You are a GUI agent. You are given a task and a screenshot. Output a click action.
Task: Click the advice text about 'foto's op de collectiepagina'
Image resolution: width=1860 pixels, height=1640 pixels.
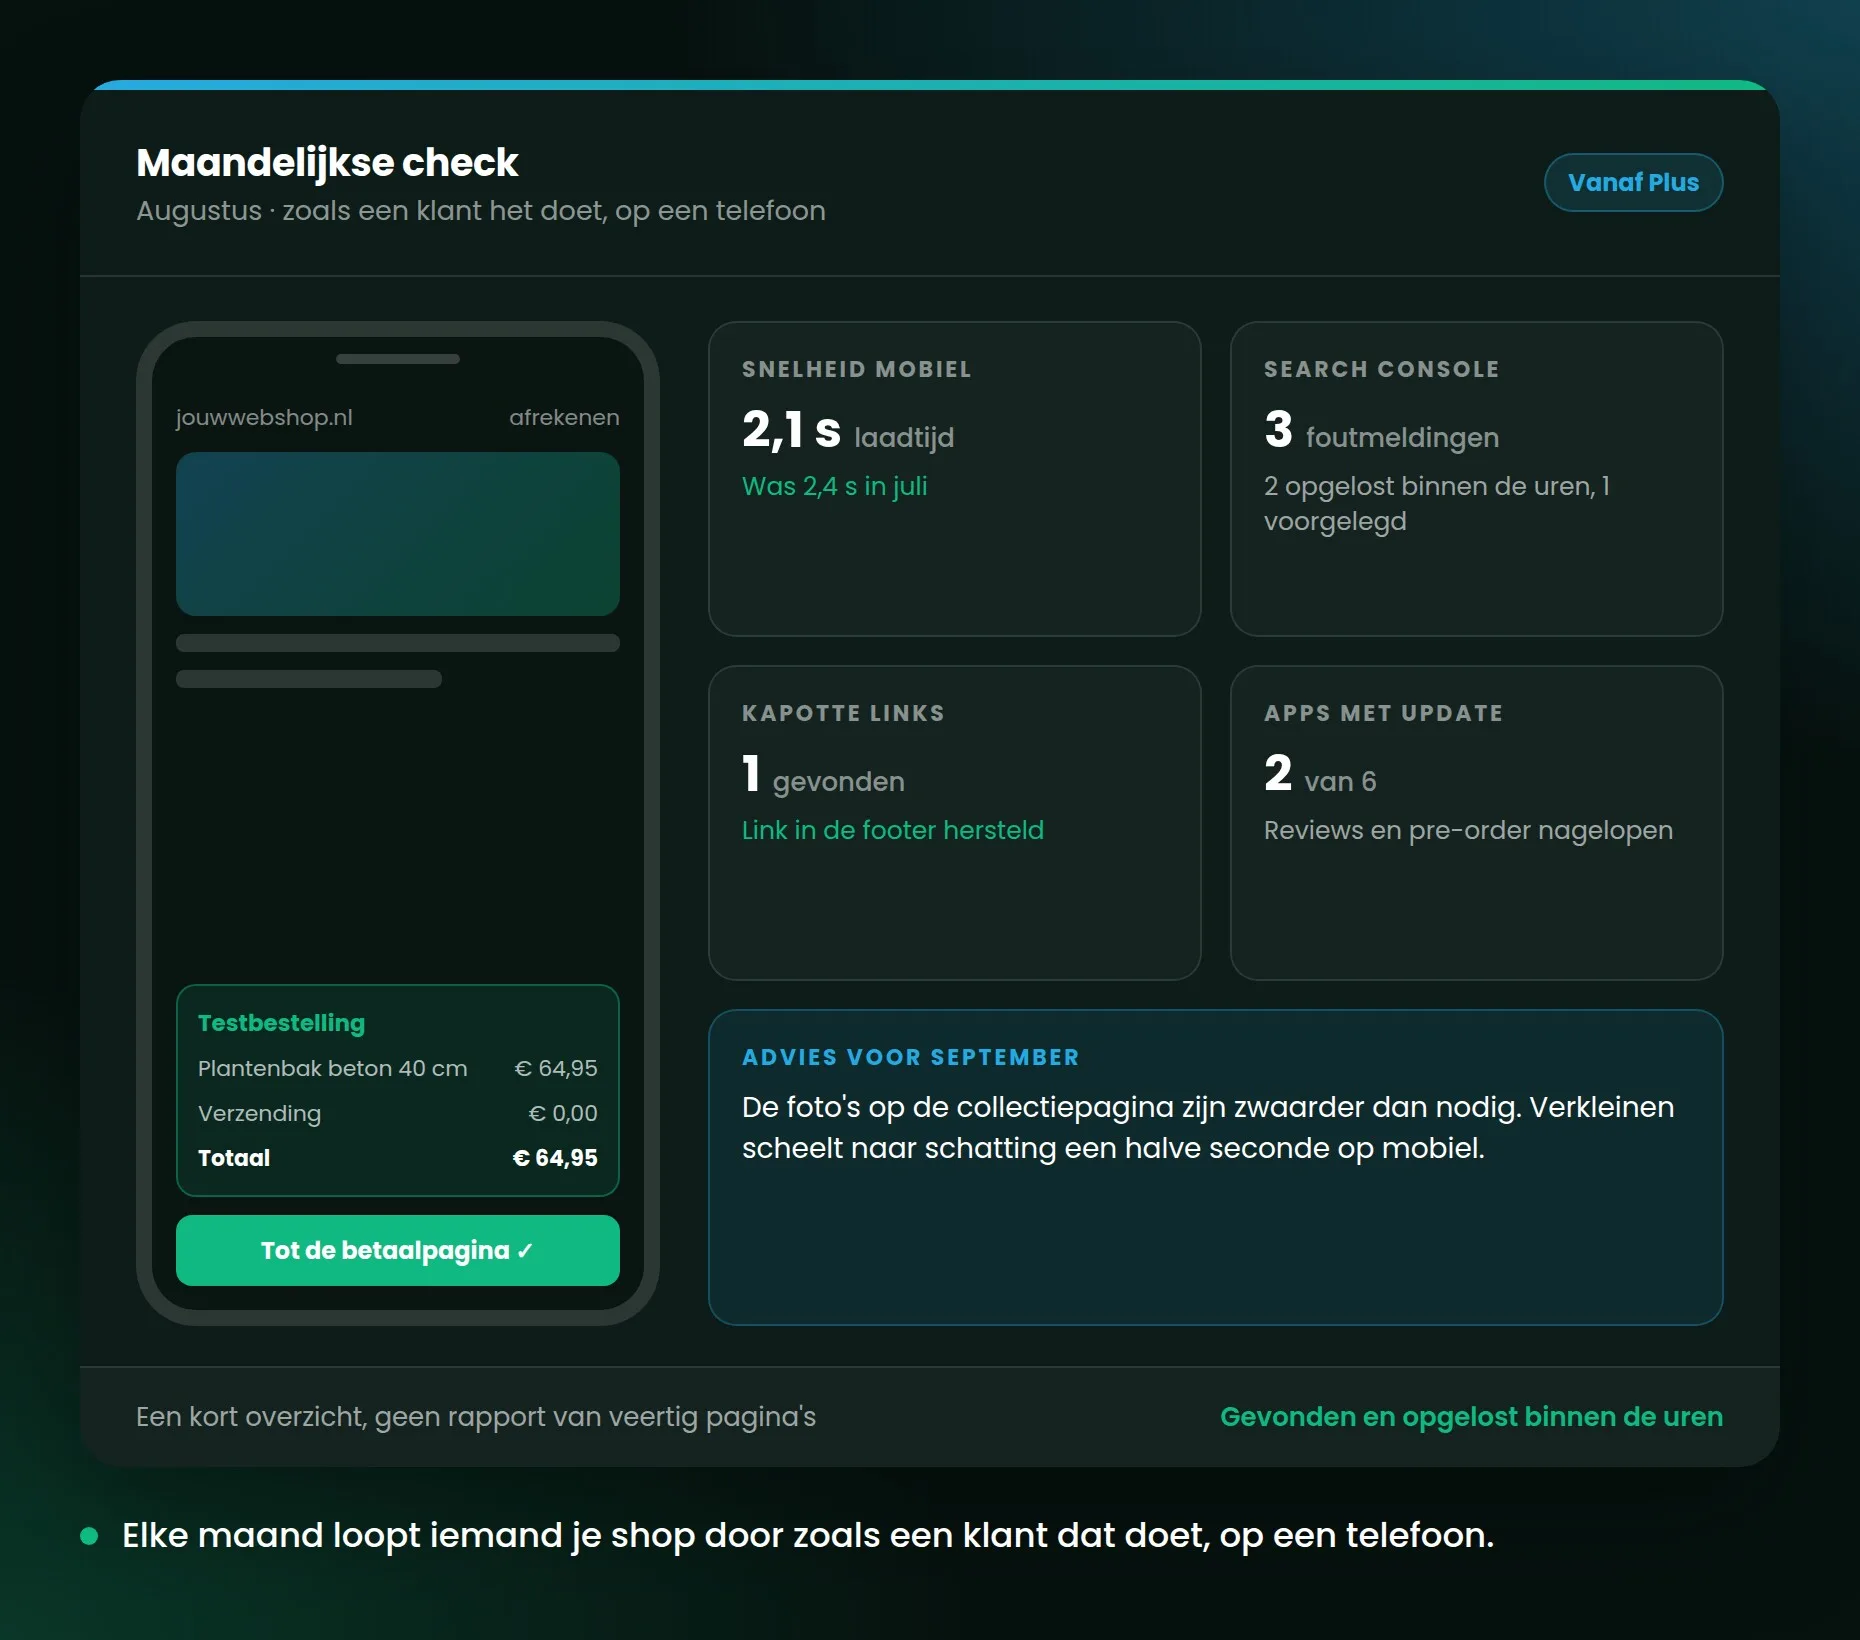1208,1127
